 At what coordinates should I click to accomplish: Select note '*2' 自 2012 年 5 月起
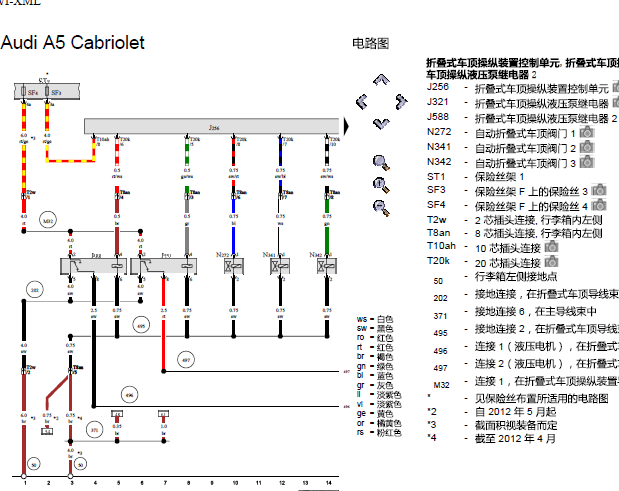pos(491,412)
